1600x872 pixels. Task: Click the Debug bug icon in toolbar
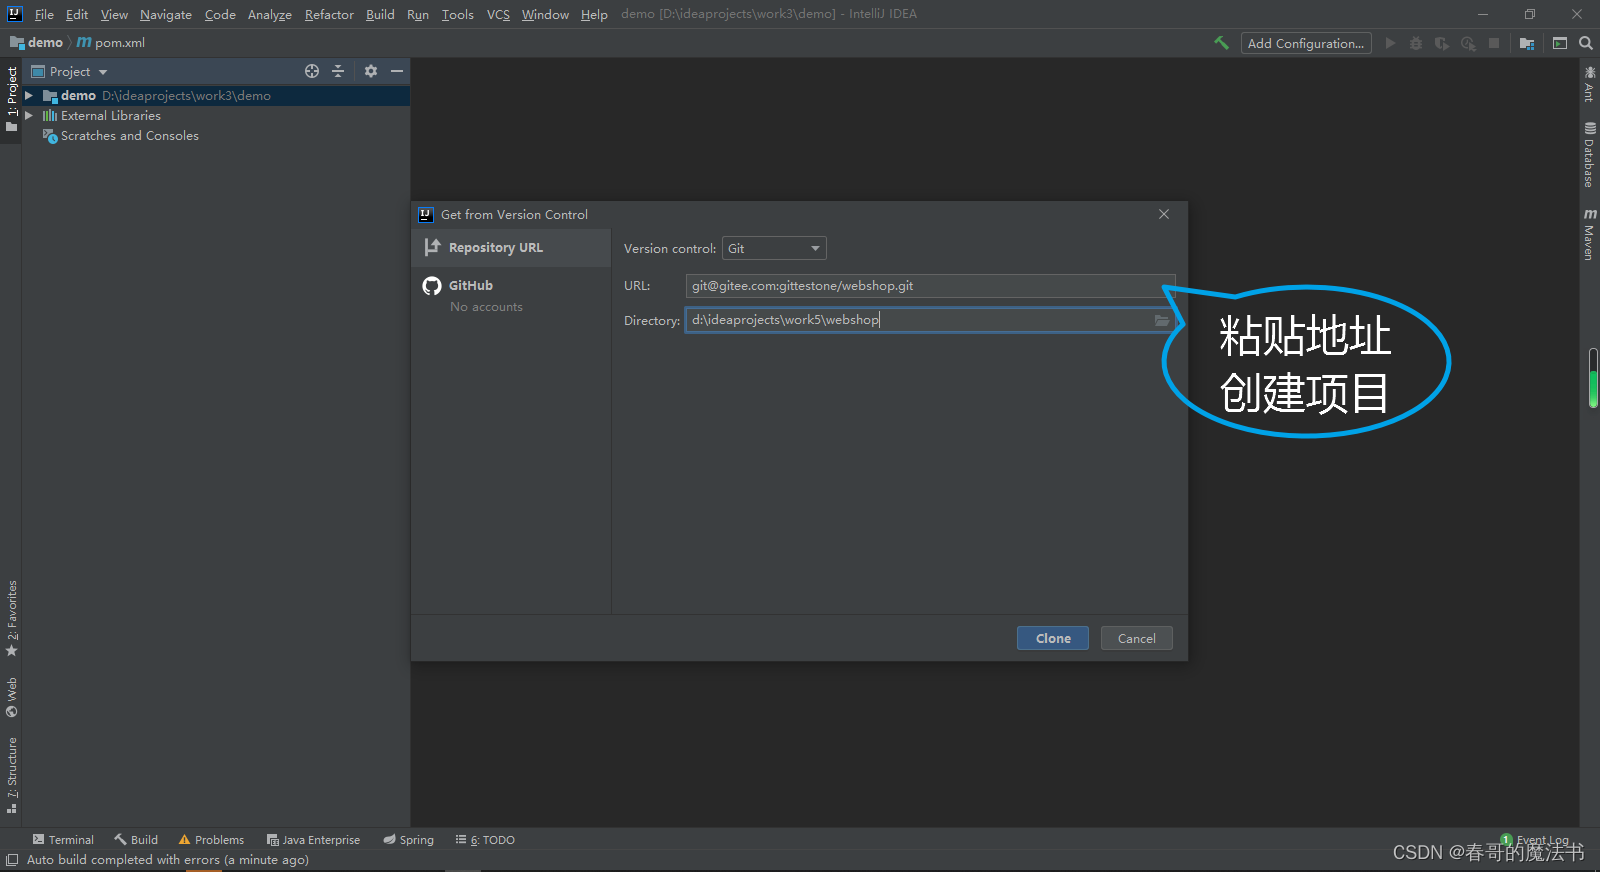click(x=1416, y=43)
